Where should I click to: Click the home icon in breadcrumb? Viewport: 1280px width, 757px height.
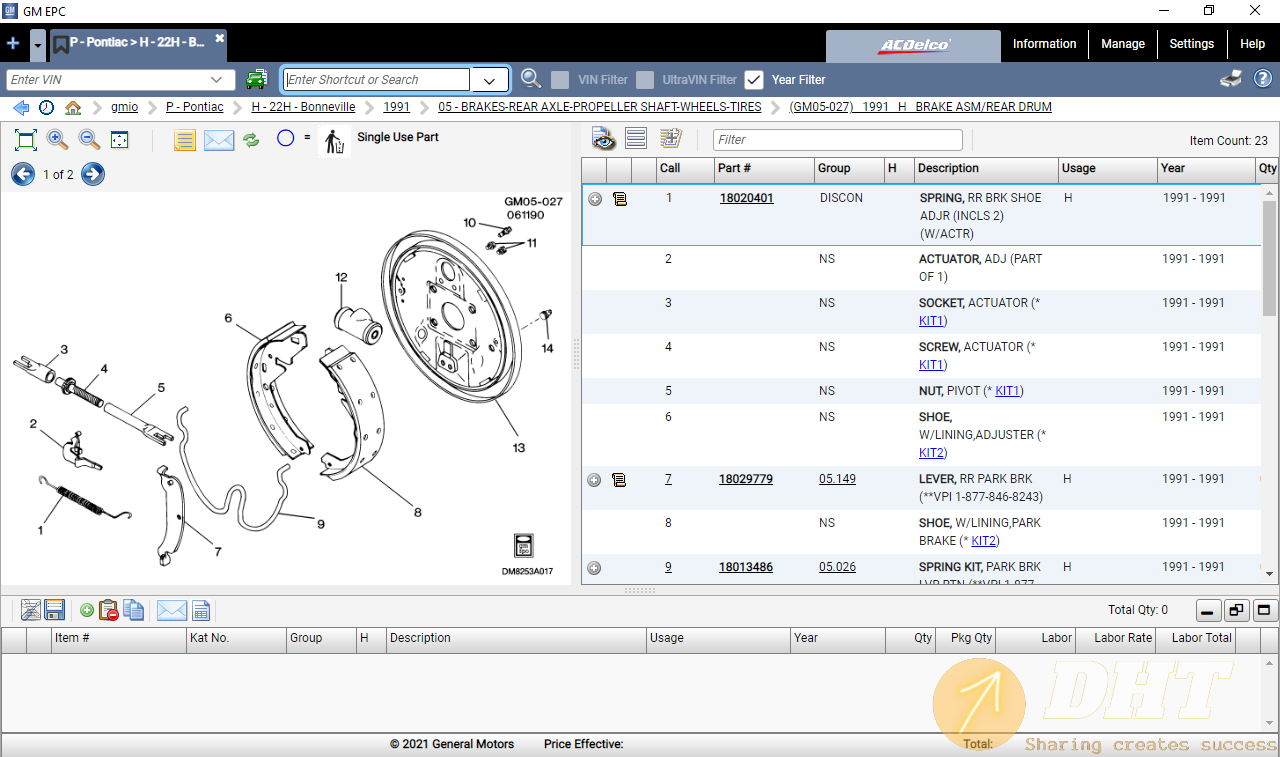pos(73,107)
